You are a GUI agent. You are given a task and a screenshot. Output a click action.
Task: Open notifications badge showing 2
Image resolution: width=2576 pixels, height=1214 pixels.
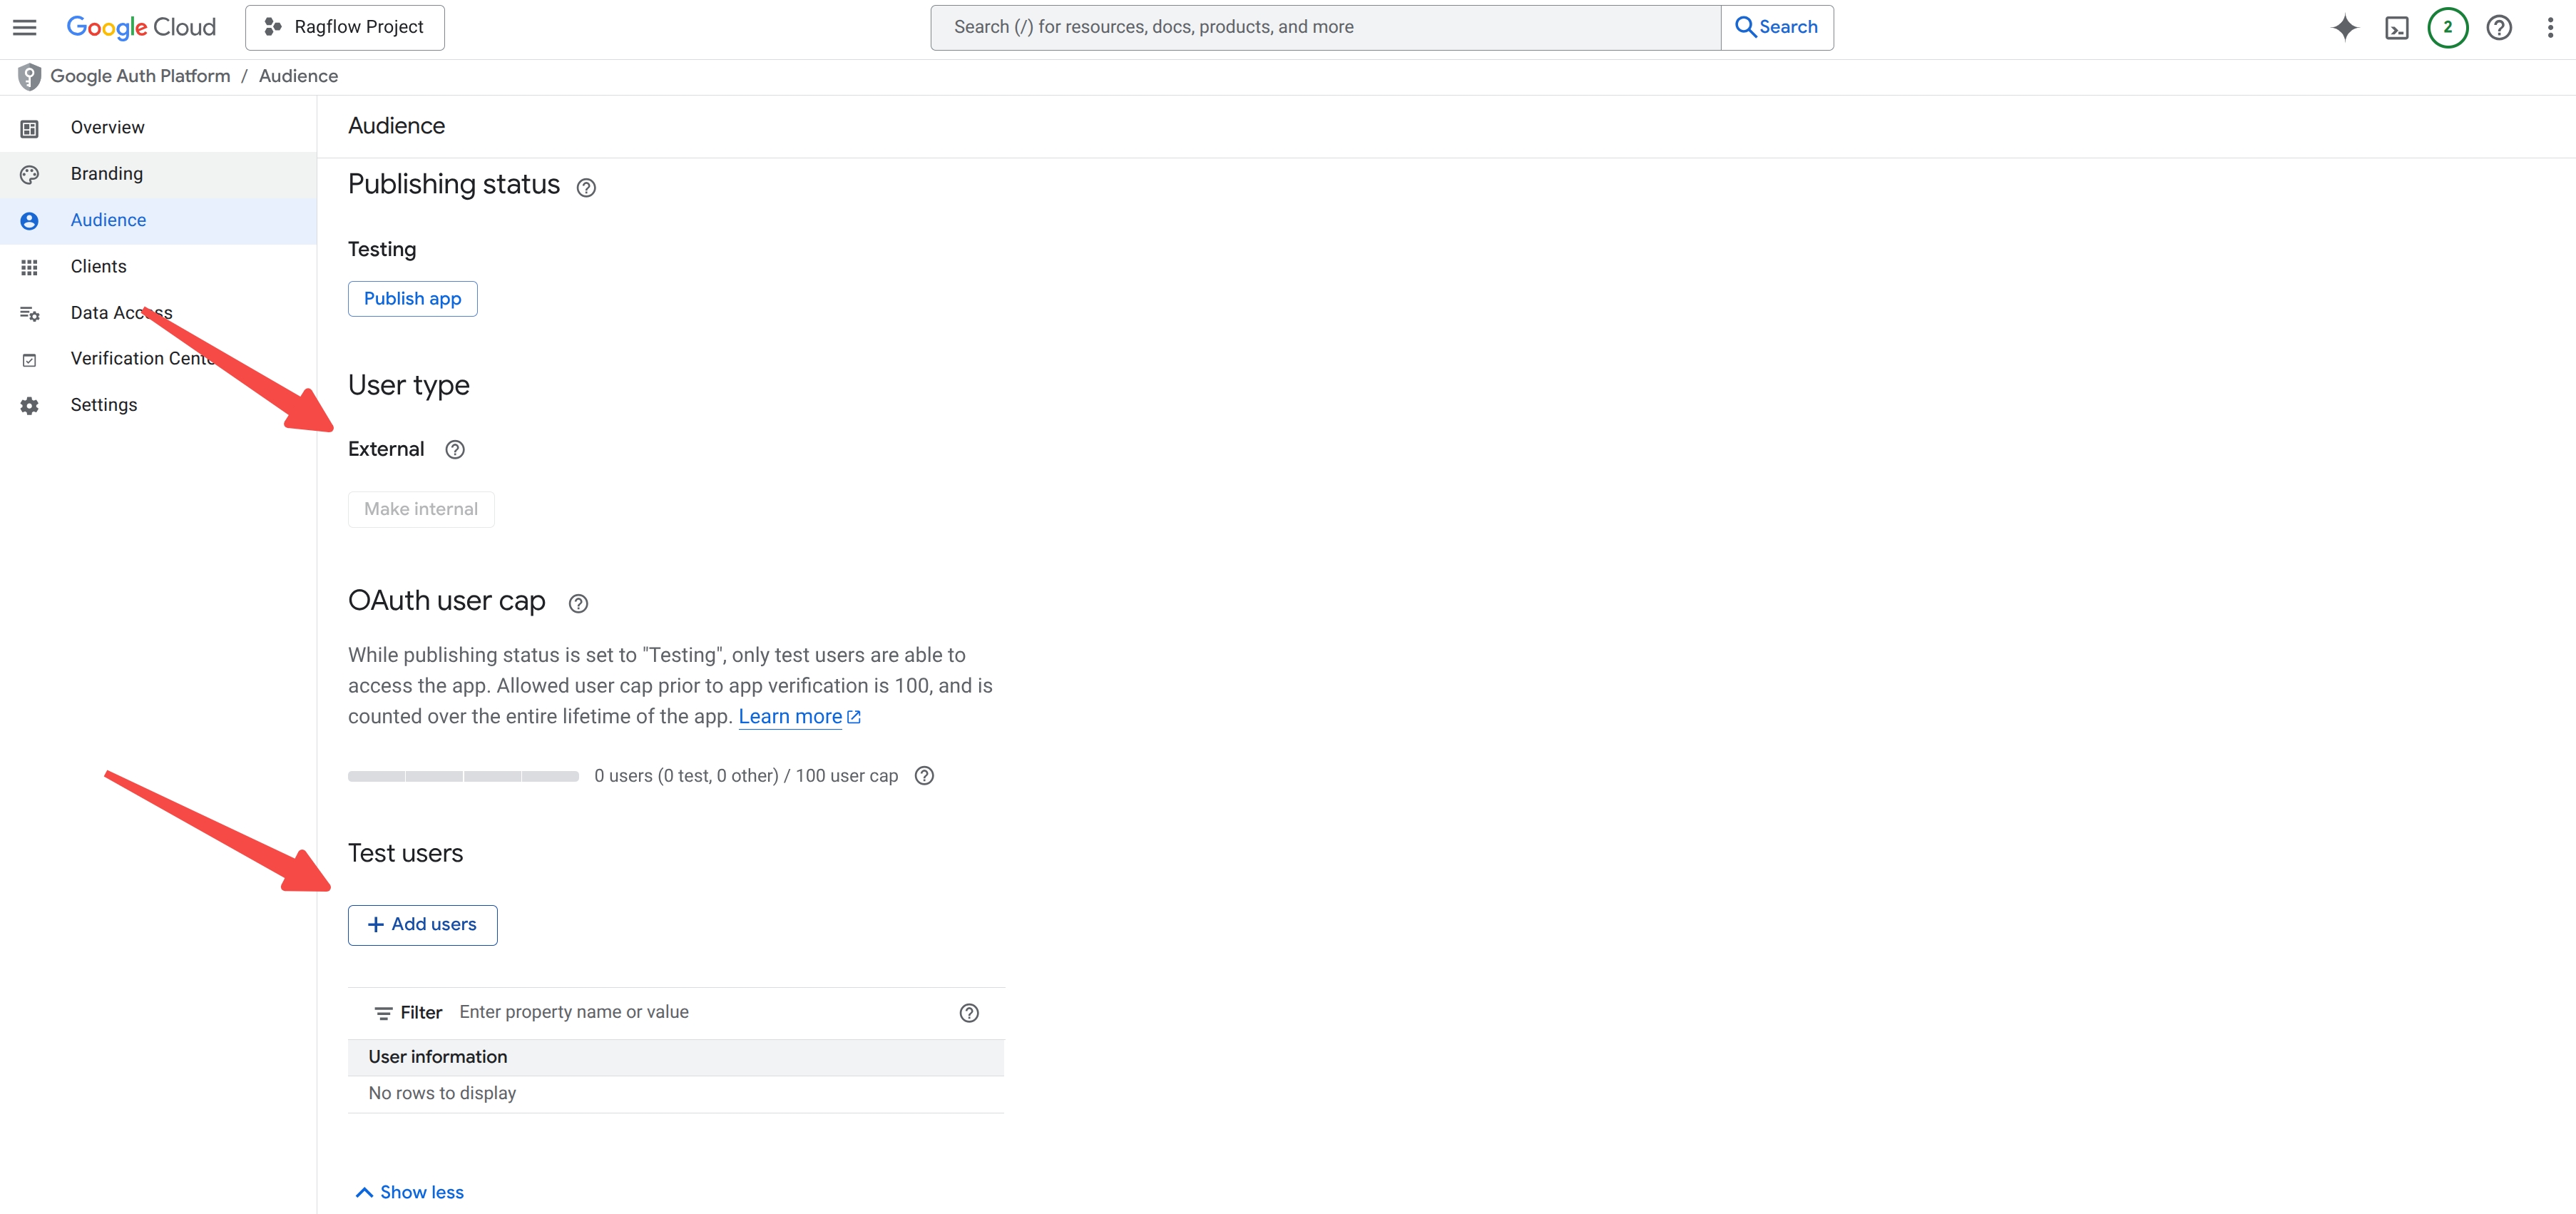2448,27
